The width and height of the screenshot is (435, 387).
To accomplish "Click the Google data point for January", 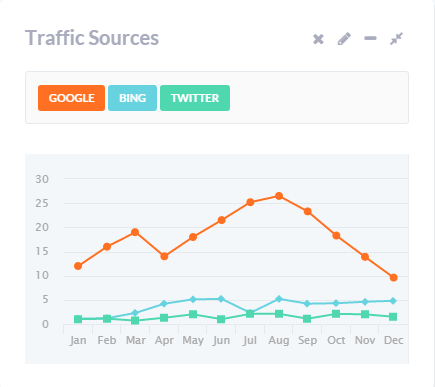I will click(x=78, y=266).
